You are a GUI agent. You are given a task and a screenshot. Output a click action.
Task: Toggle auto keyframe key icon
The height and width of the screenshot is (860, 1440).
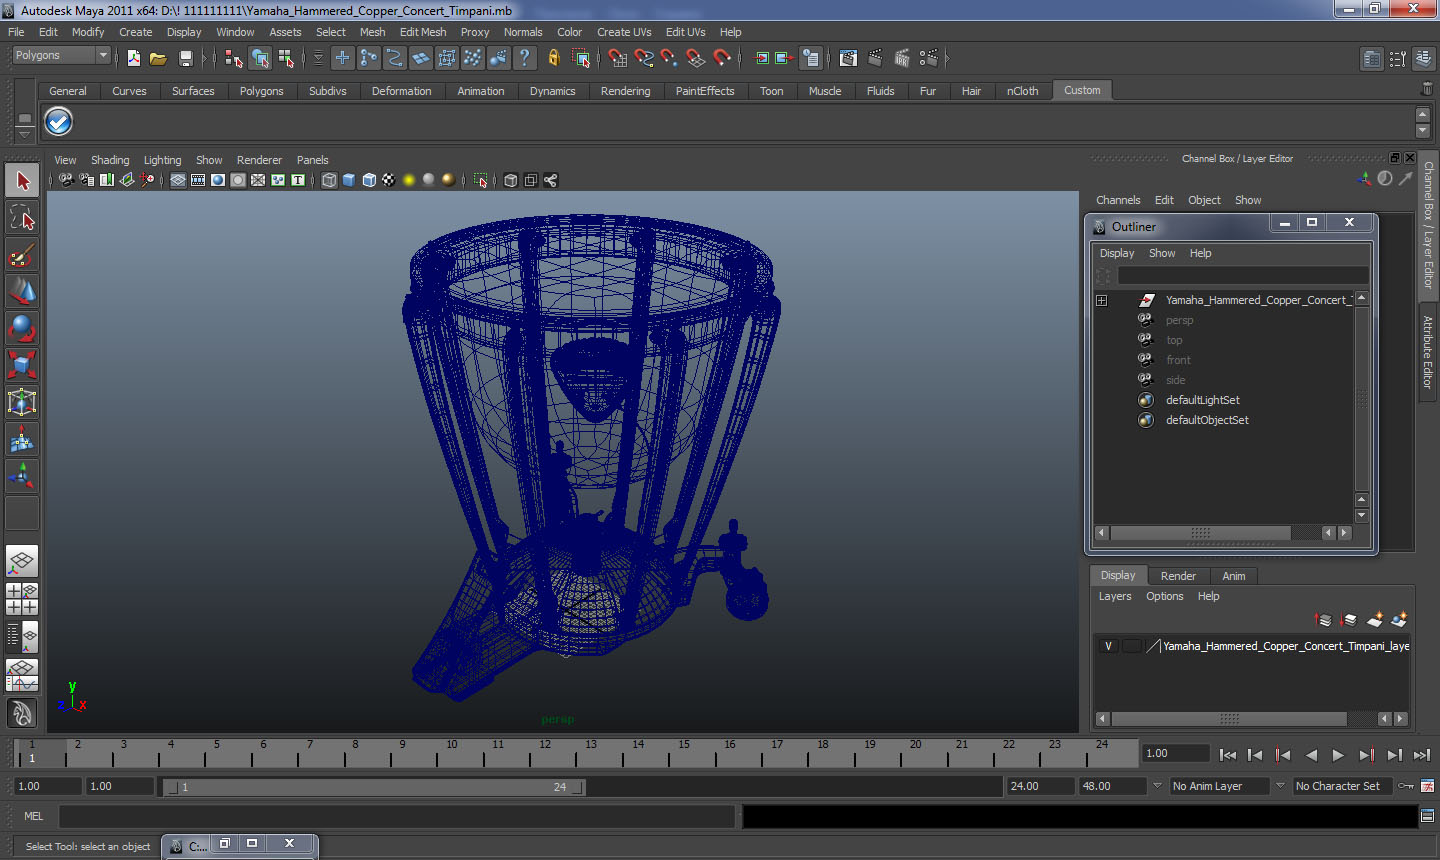click(1406, 786)
